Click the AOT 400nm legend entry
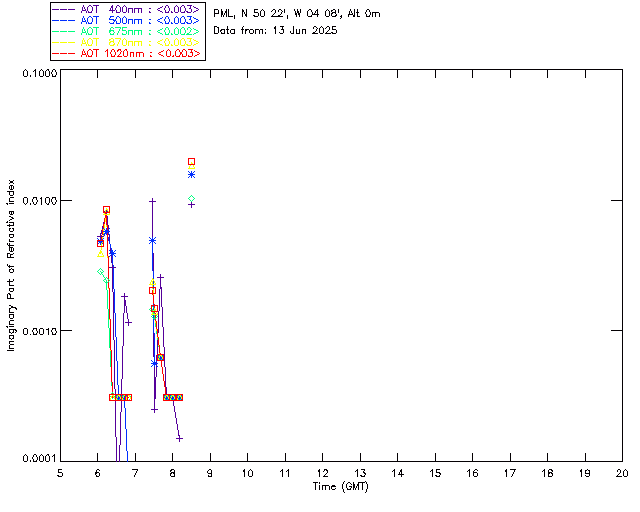This screenshot has width=640, height=512. point(126,9)
